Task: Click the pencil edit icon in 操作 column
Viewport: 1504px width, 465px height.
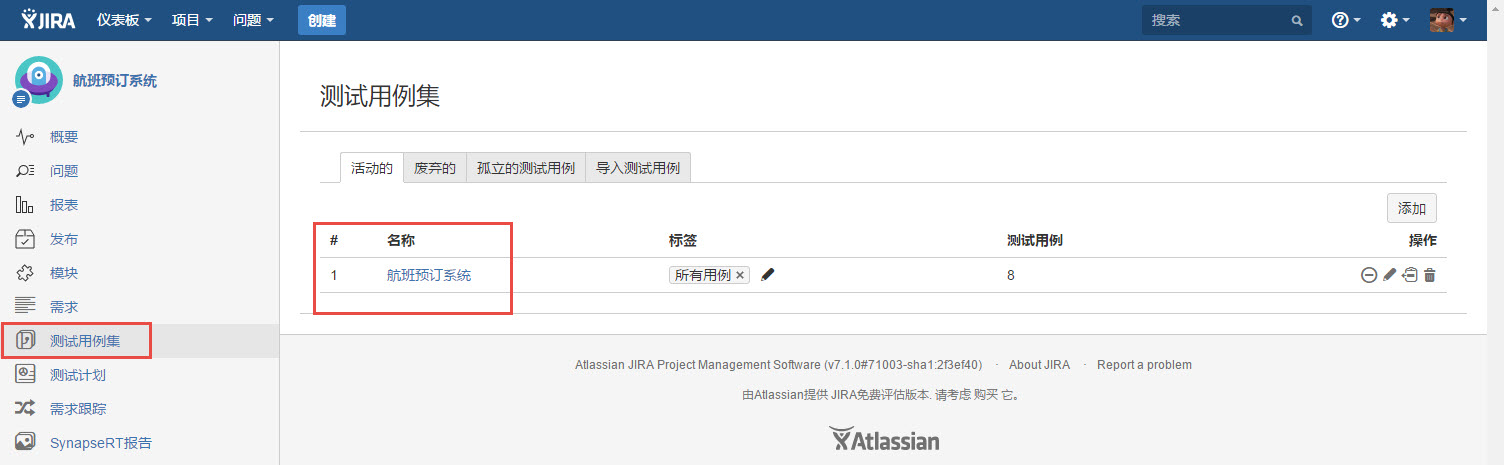Action: tap(1389, 275)
